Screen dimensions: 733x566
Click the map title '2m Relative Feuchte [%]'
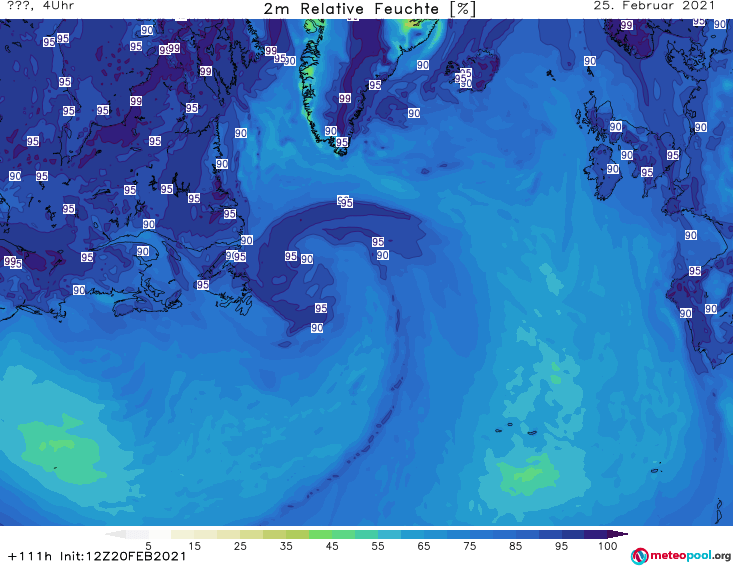pos(369,9)
